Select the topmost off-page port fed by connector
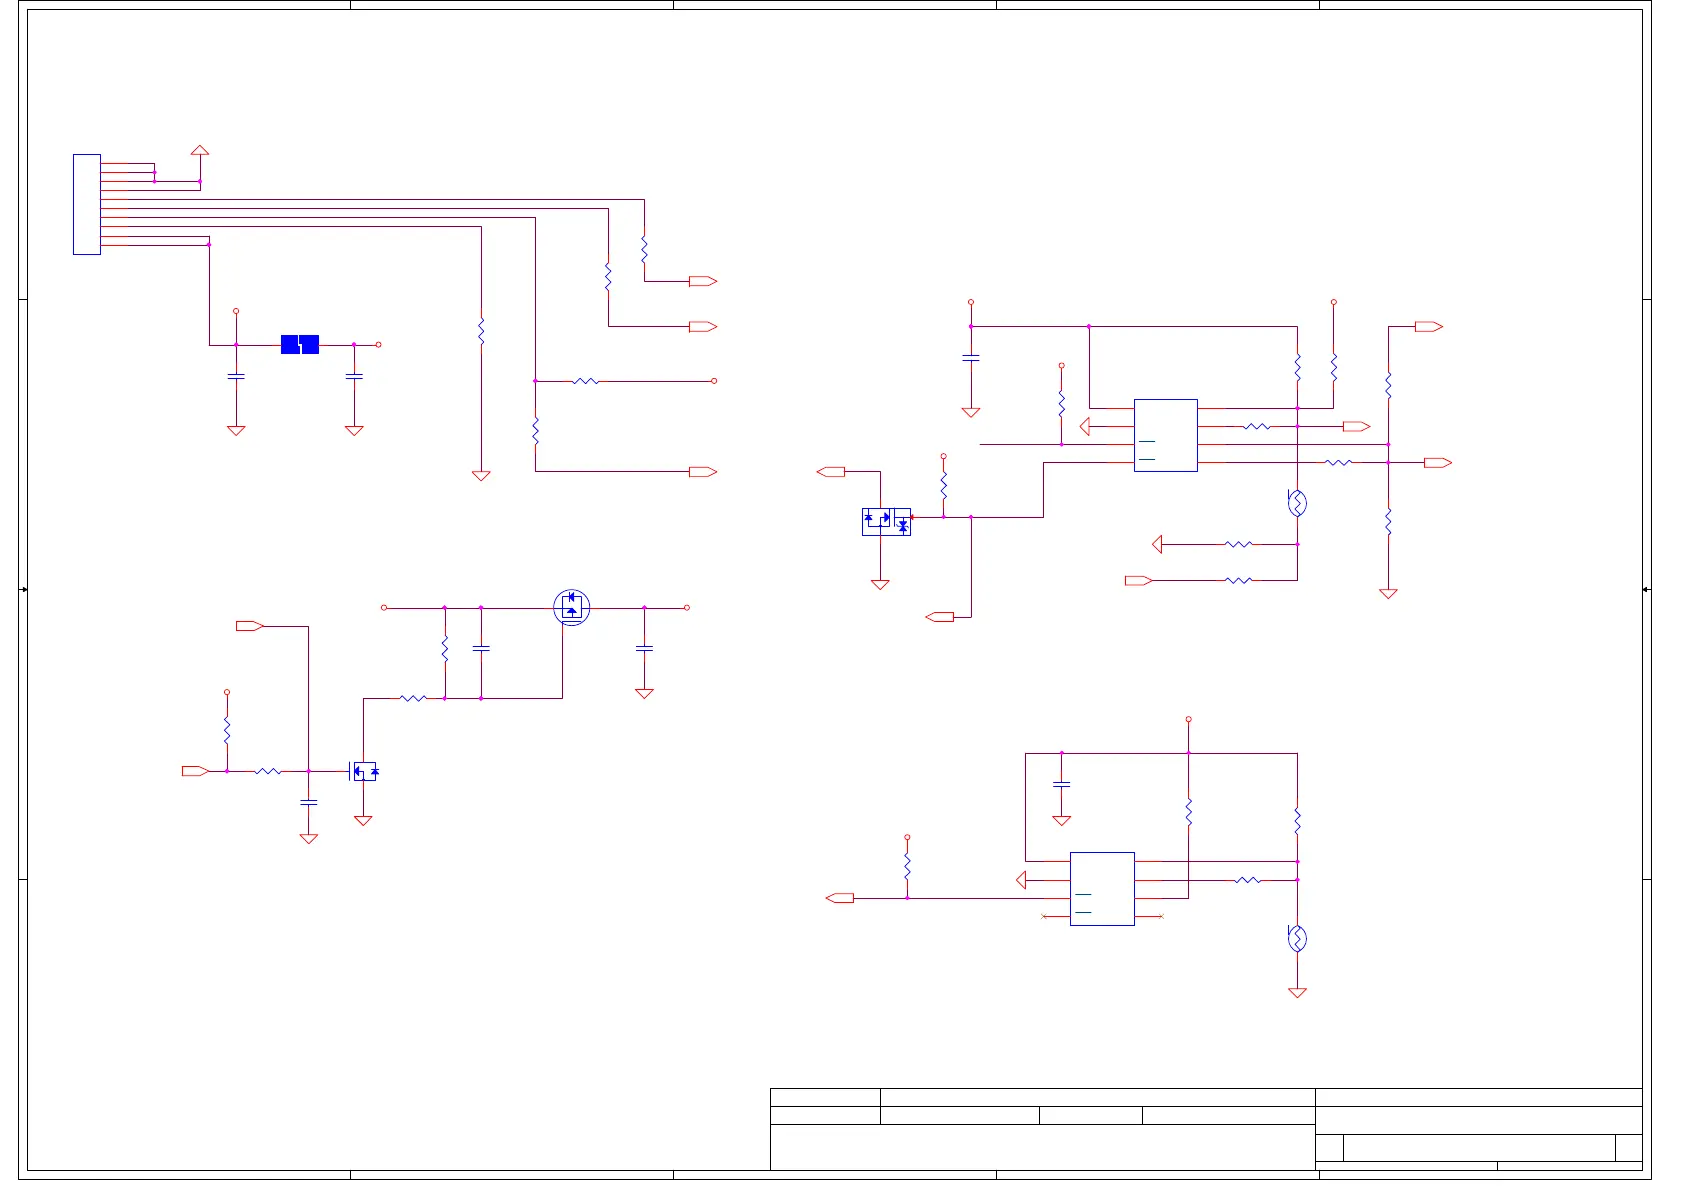This screenshot has height=1190, width=1684. click(703, 281)
